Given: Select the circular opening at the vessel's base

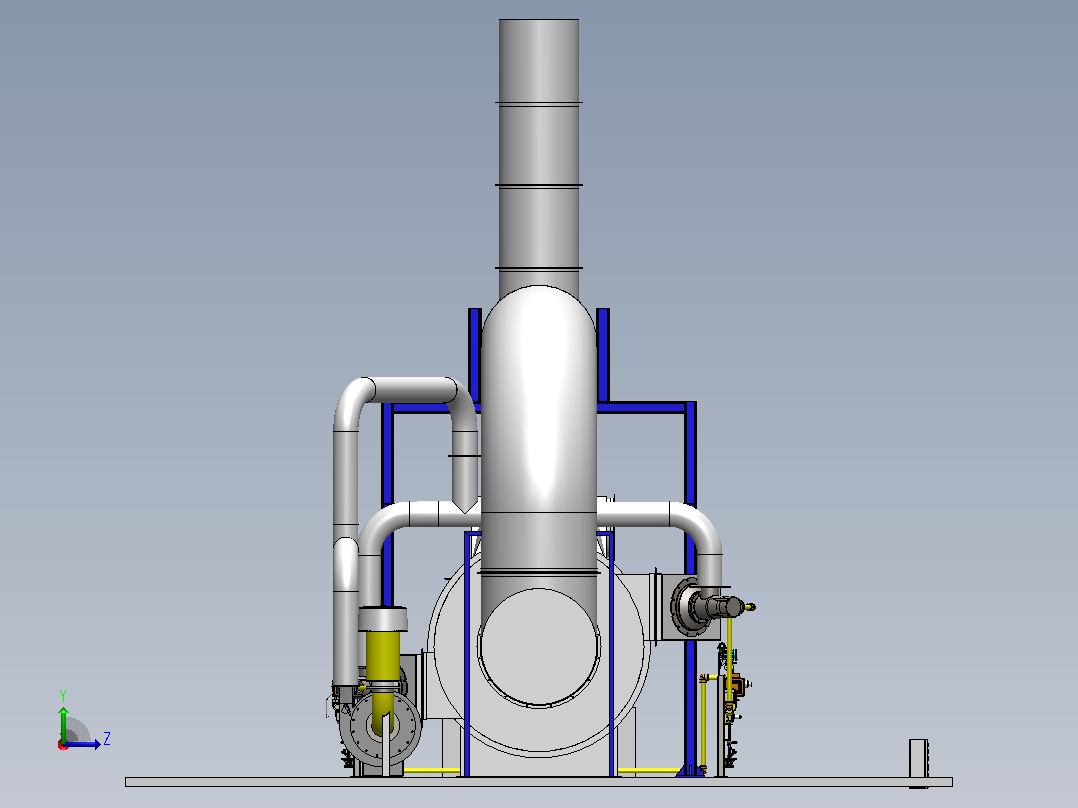Looking at the screenshot, I should coord(539,647).
